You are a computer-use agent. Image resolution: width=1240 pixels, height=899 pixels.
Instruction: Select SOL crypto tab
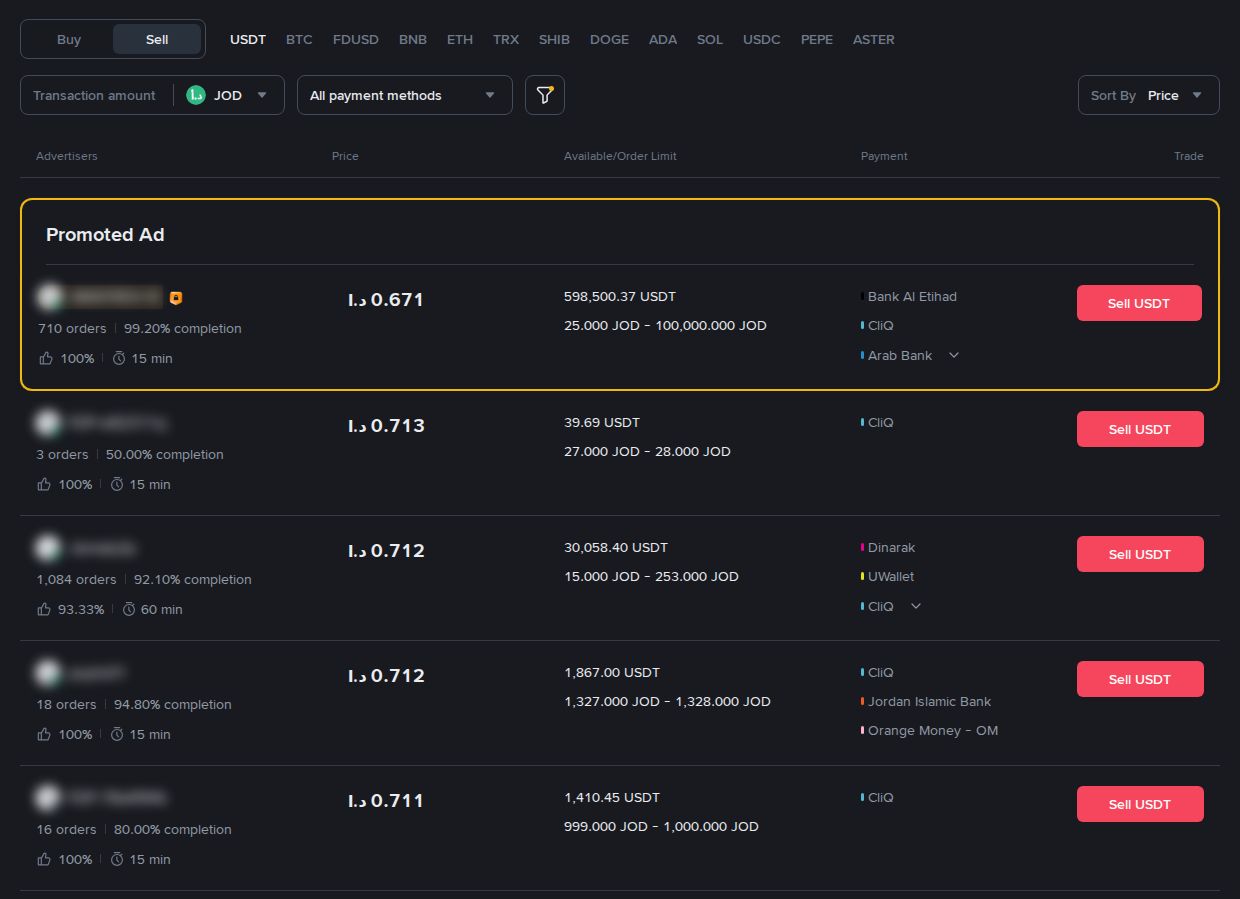tap(710, 40)
